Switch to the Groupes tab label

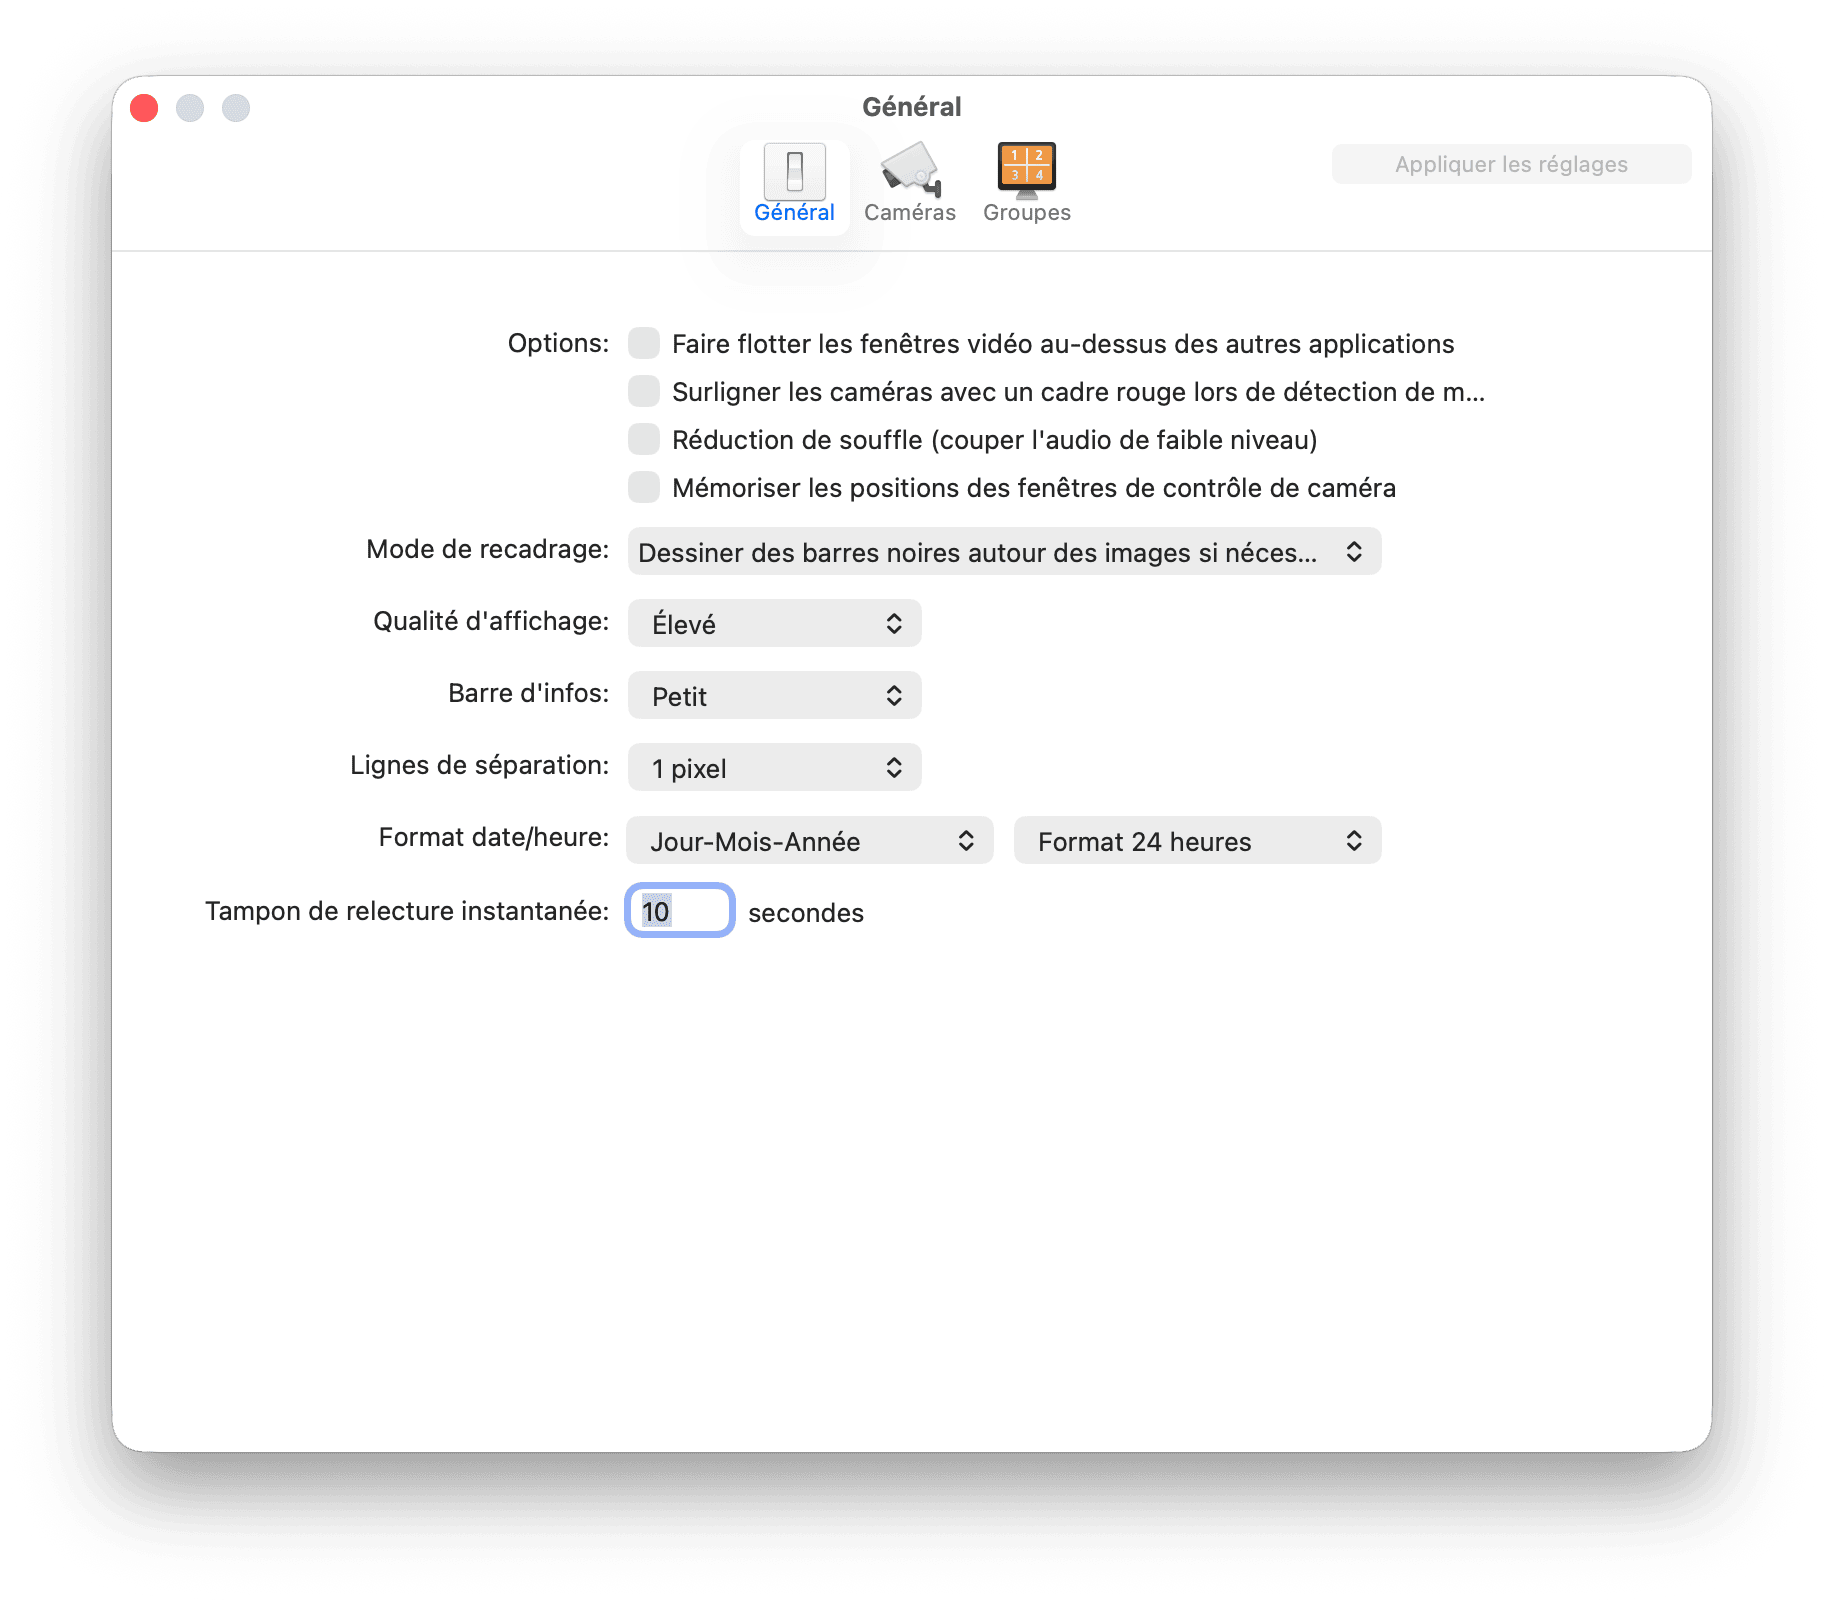coord(1026,213)
